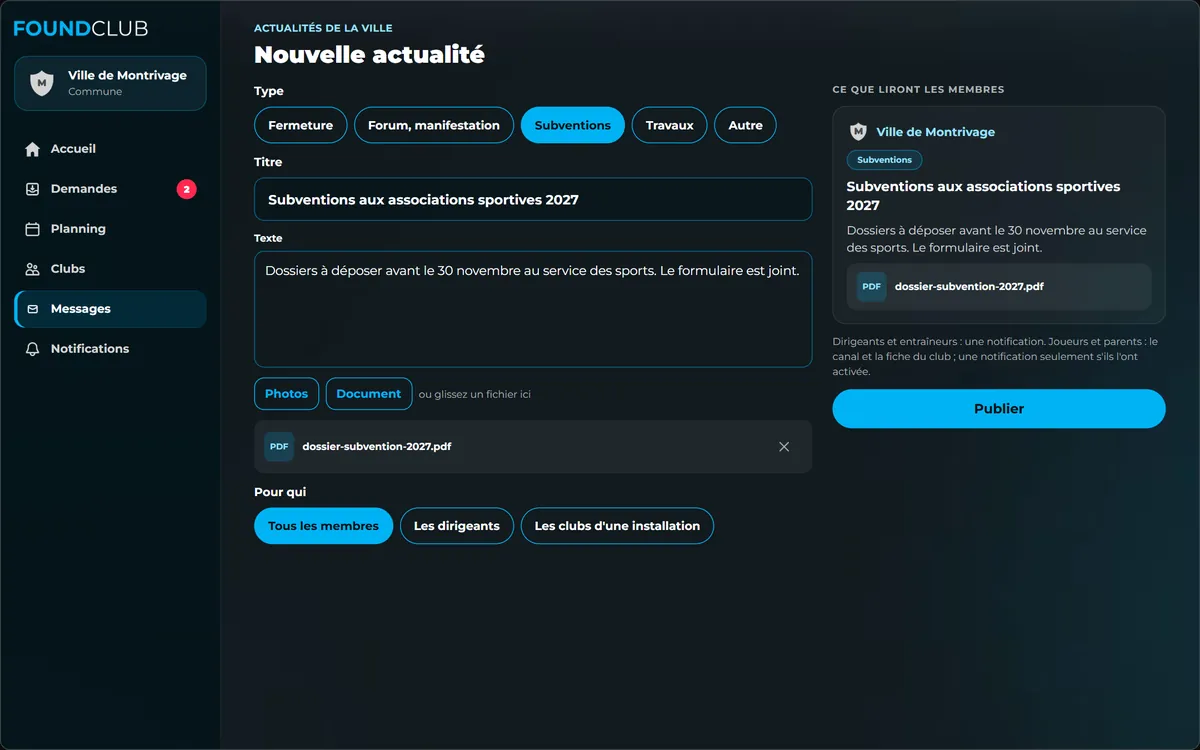
Task: Click the preview text about 30 novembre
Action: click(x=996, y=239)
